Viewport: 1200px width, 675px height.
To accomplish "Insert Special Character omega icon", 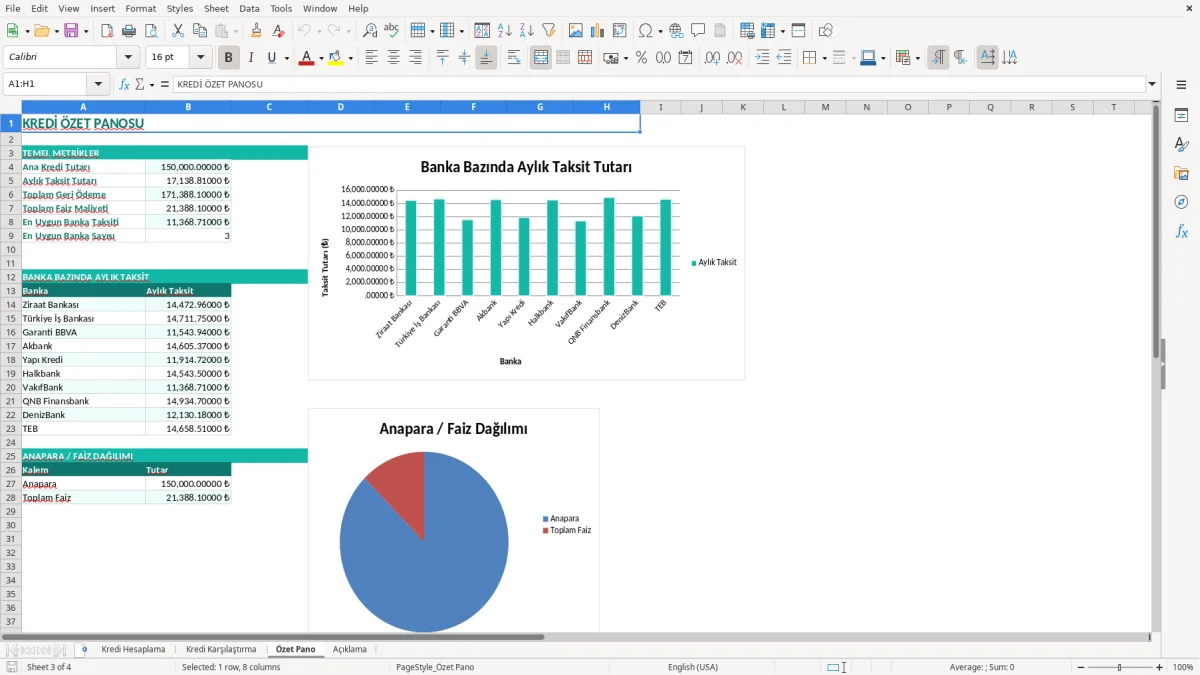I will [645, 31].
